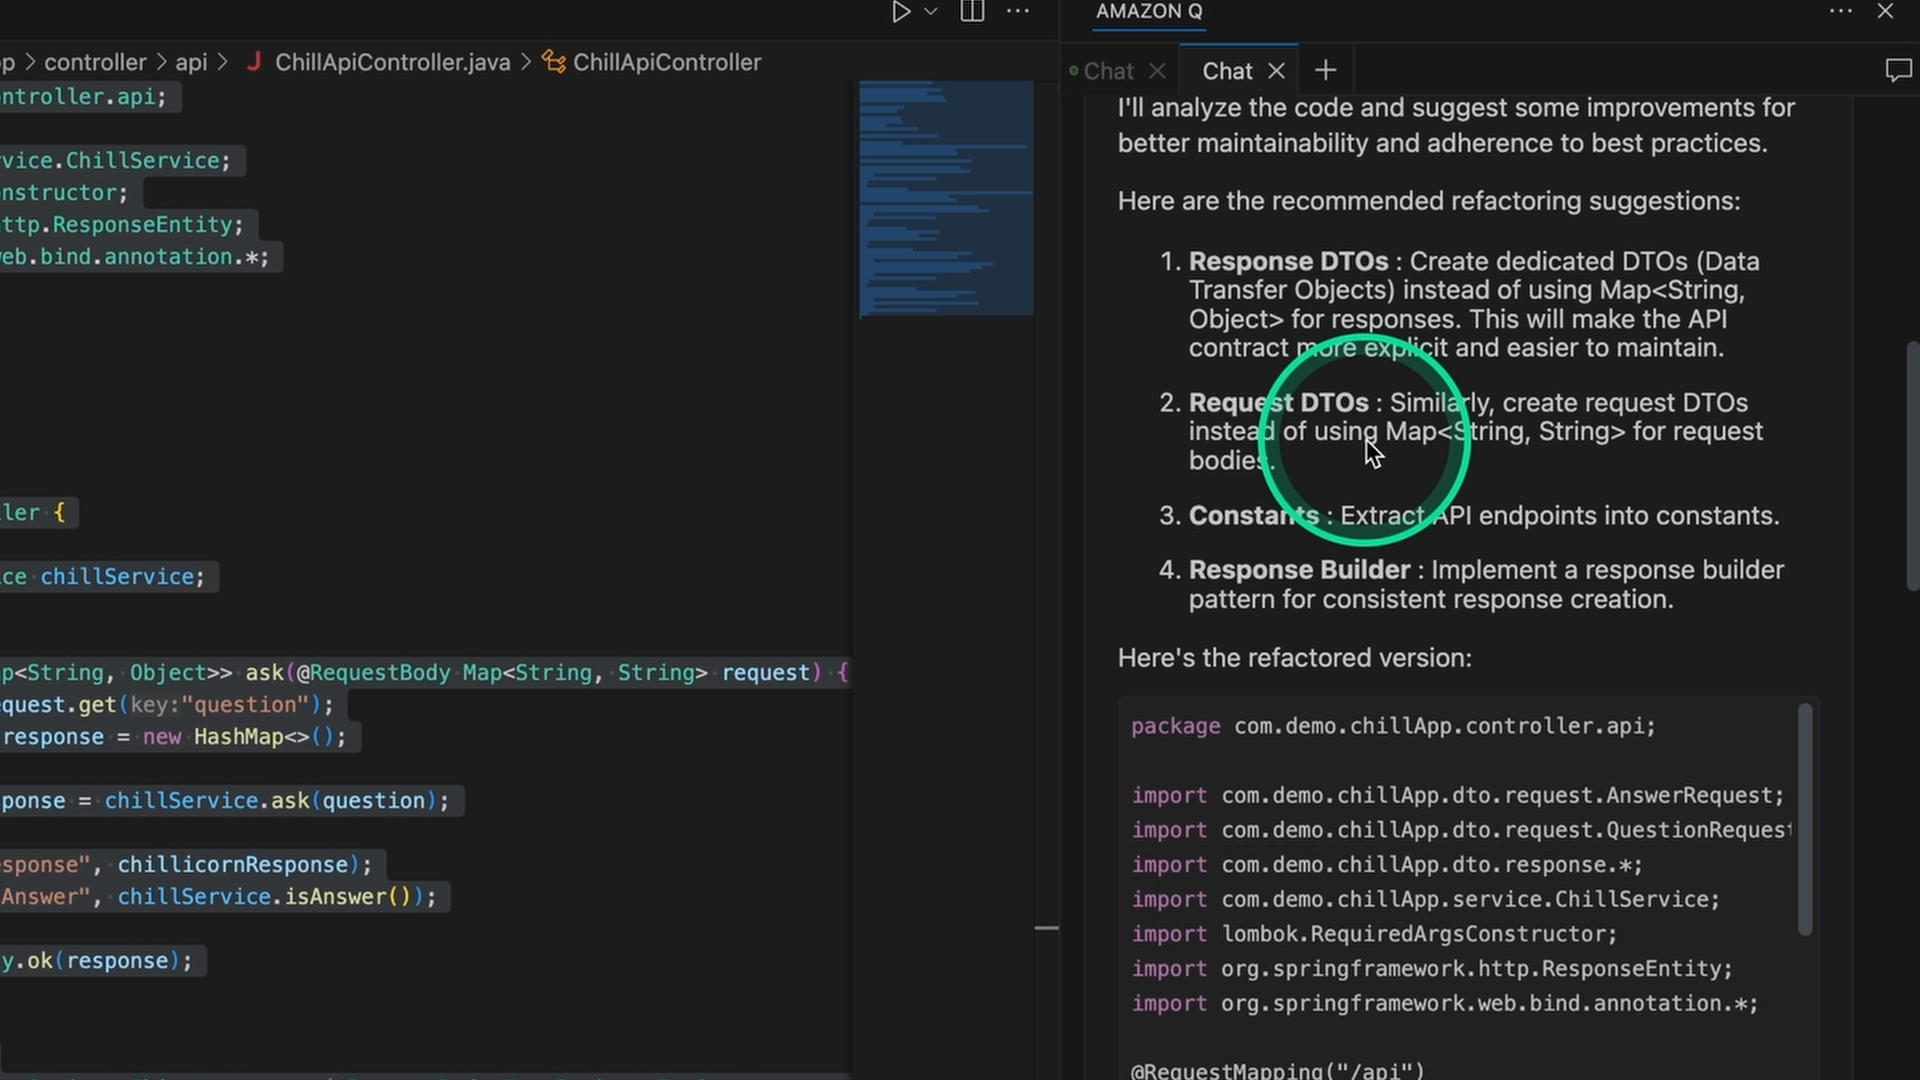Open editor More Actions ellipsis menu
The image size is (1920, 1080).
pos(1018,12)
